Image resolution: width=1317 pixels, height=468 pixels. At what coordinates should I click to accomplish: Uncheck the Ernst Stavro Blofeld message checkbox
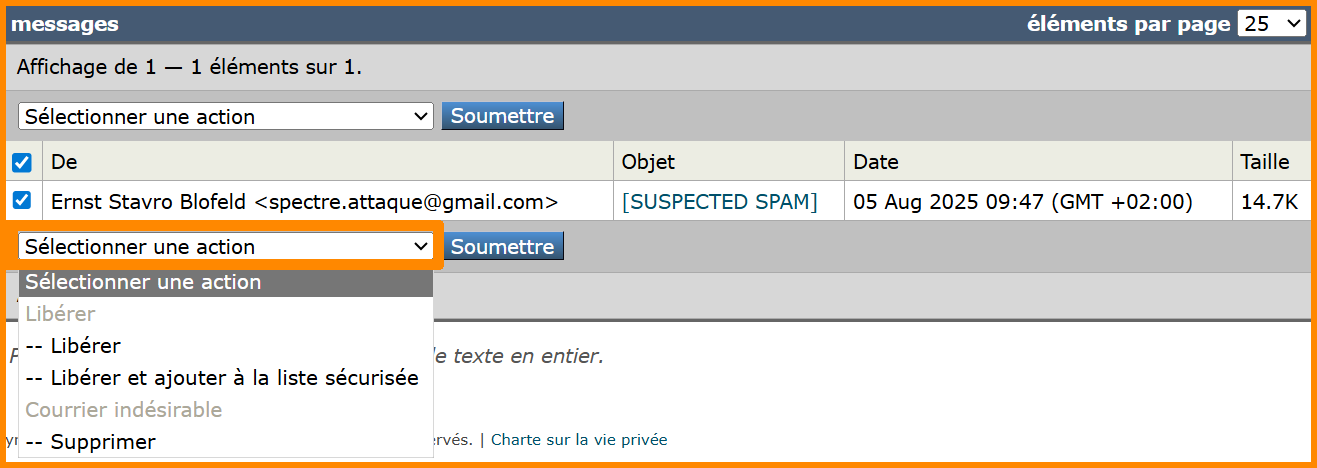(22, 201)
